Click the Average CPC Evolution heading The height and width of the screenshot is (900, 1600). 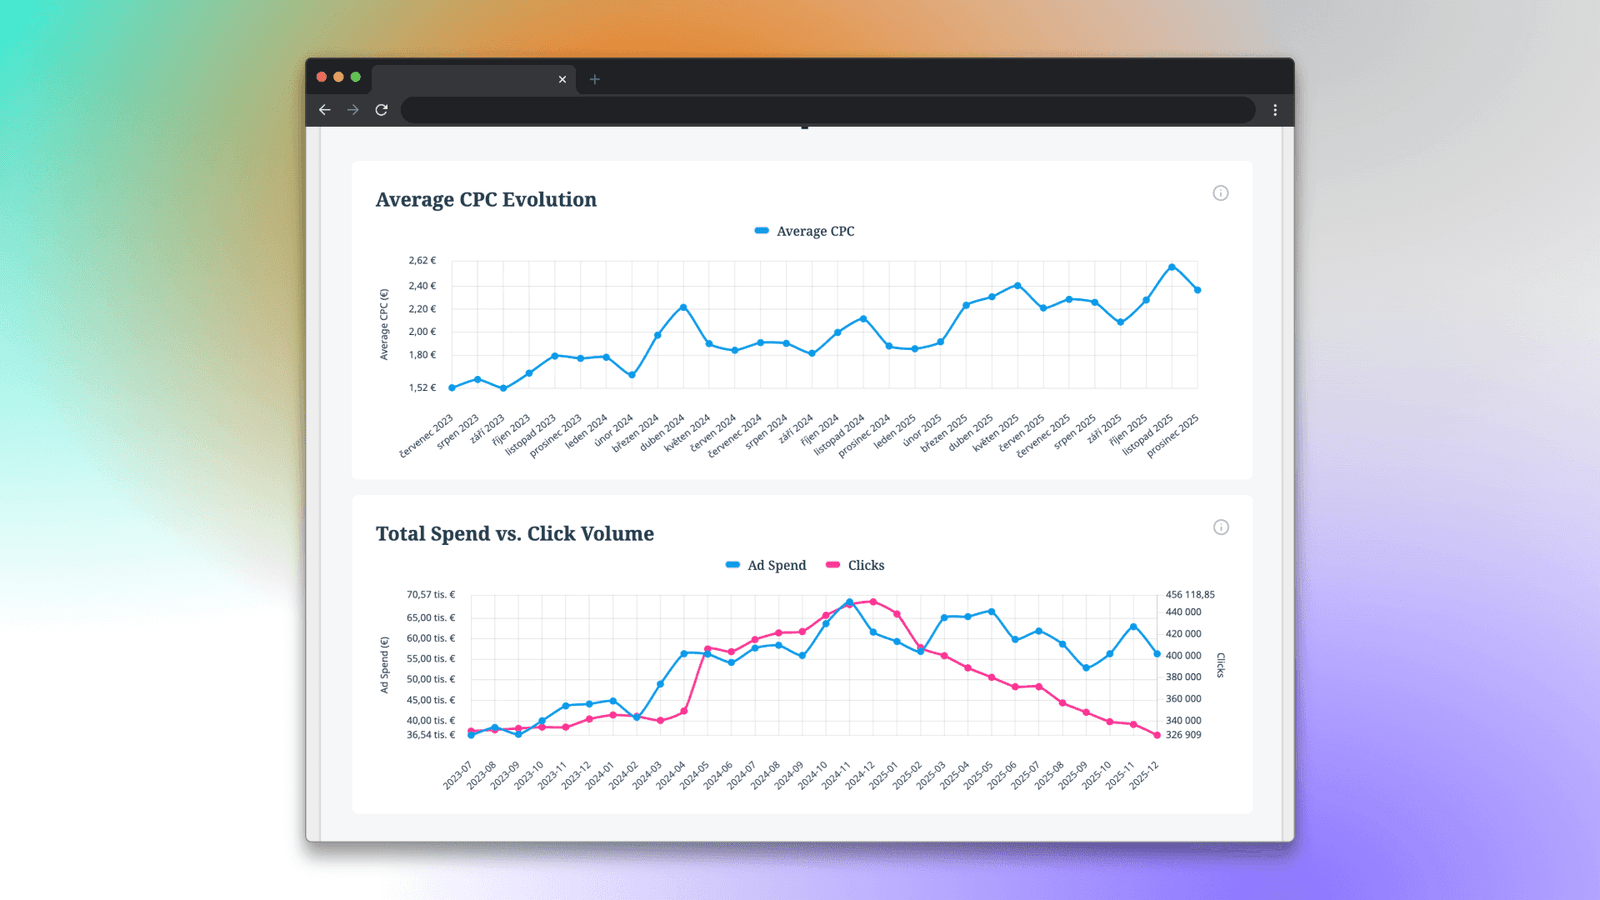click(486, 199)
